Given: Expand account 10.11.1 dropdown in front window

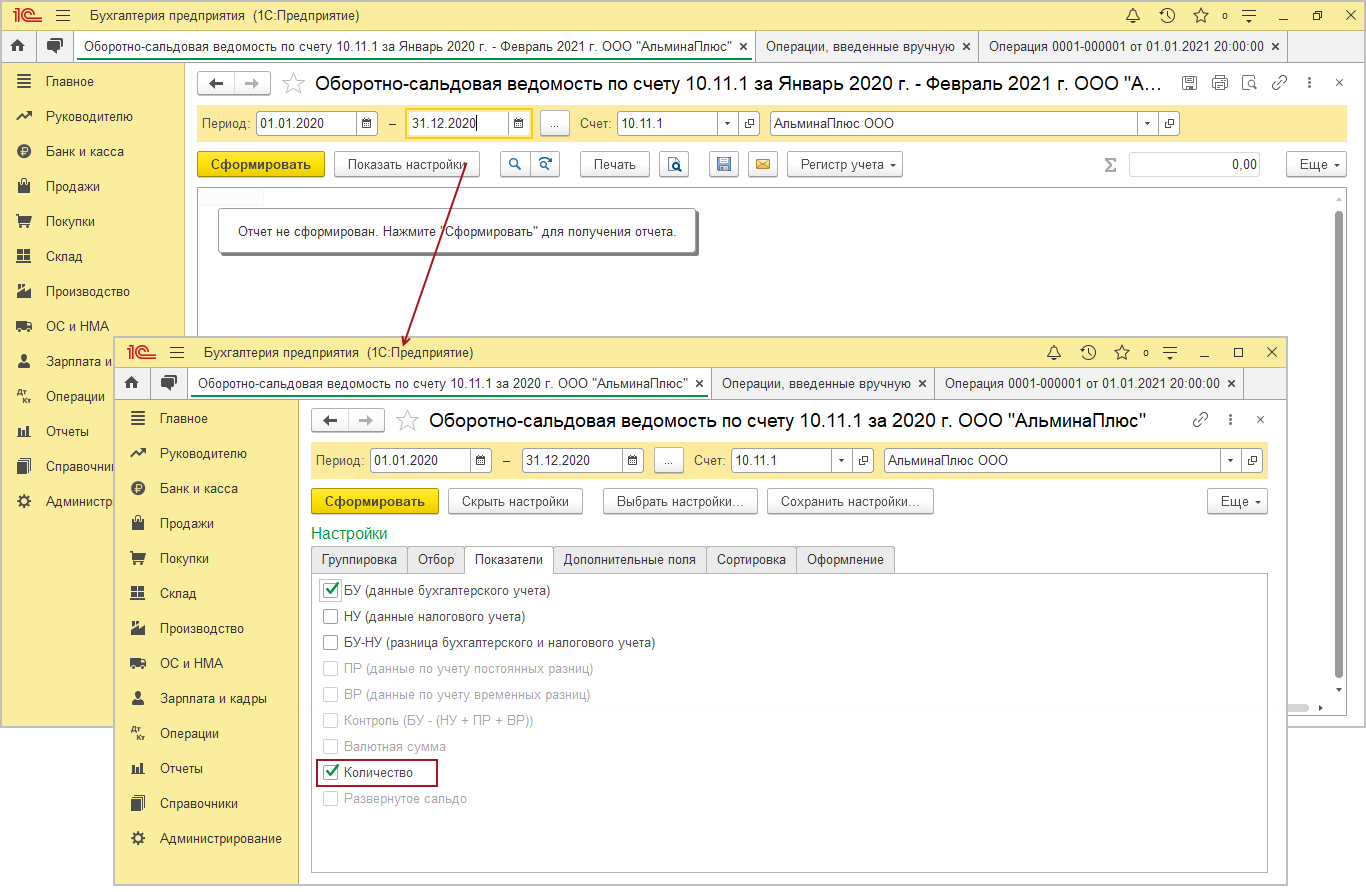Looking at the screenshot, I should click(842, 461).
